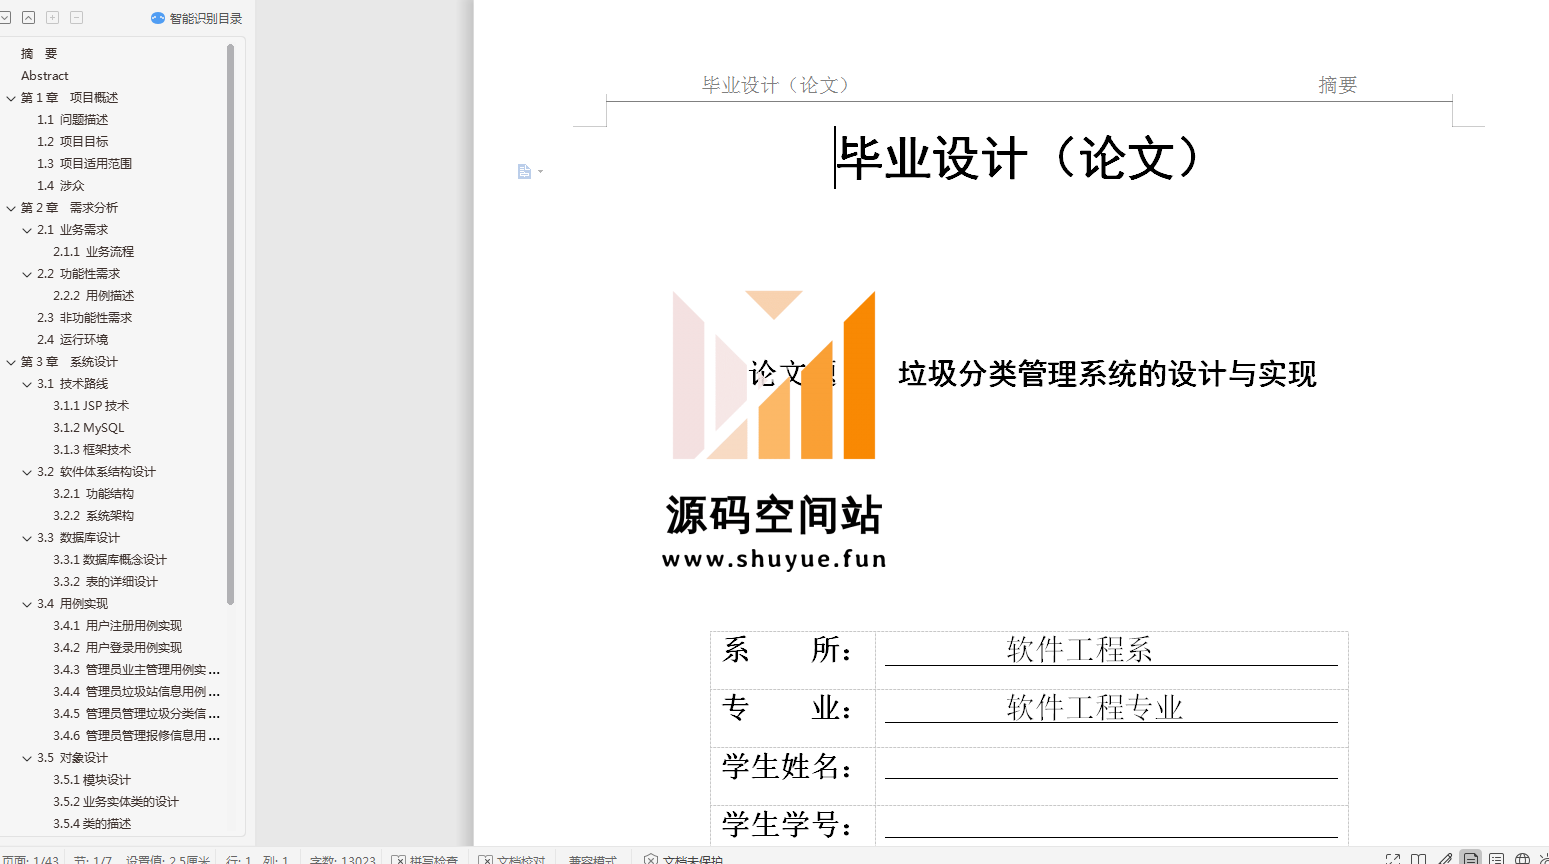This screenshot has width=1549, height=864.
Task: Collapse 第2章 需求分析 chevron
Action: click(x=11, y=208)
